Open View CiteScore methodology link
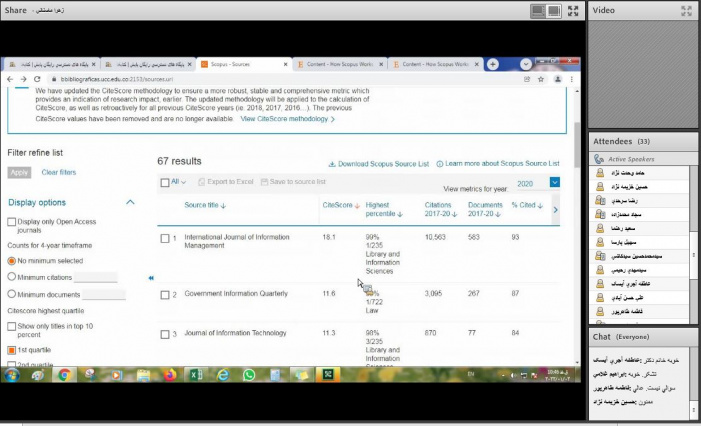 [287, 119]
